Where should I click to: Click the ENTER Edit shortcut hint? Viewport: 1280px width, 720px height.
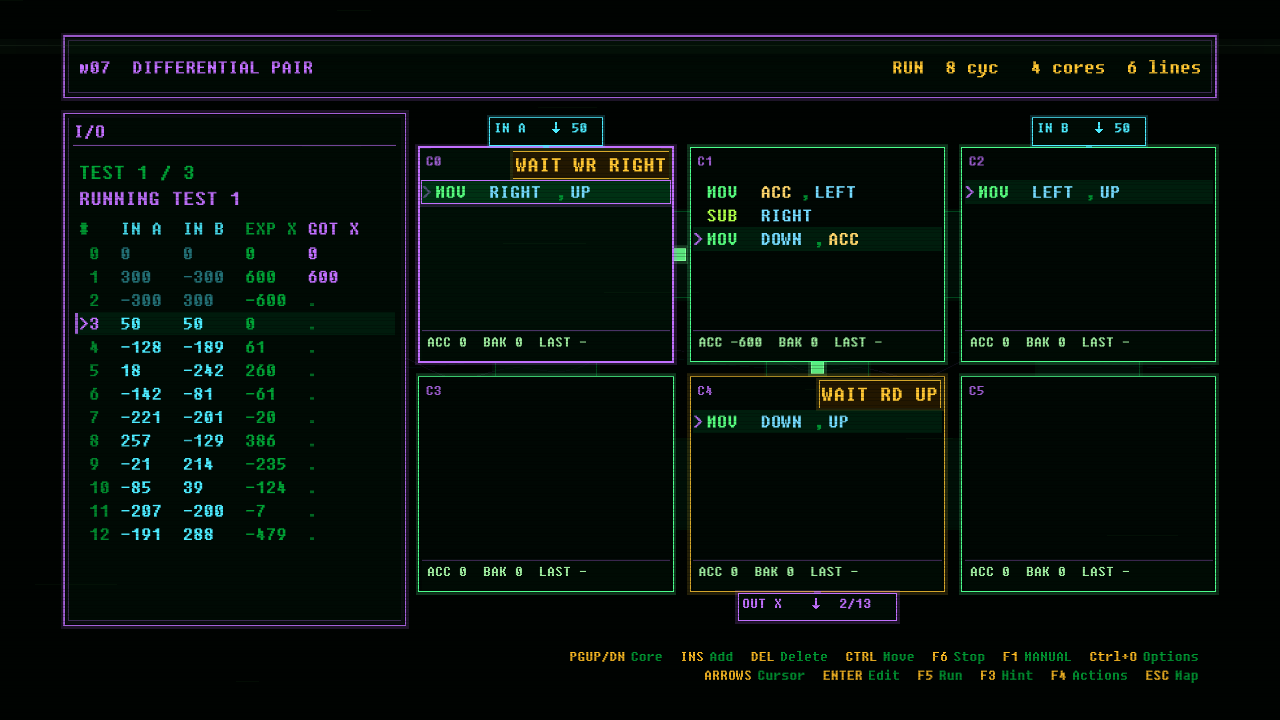(x=861, y=676)
